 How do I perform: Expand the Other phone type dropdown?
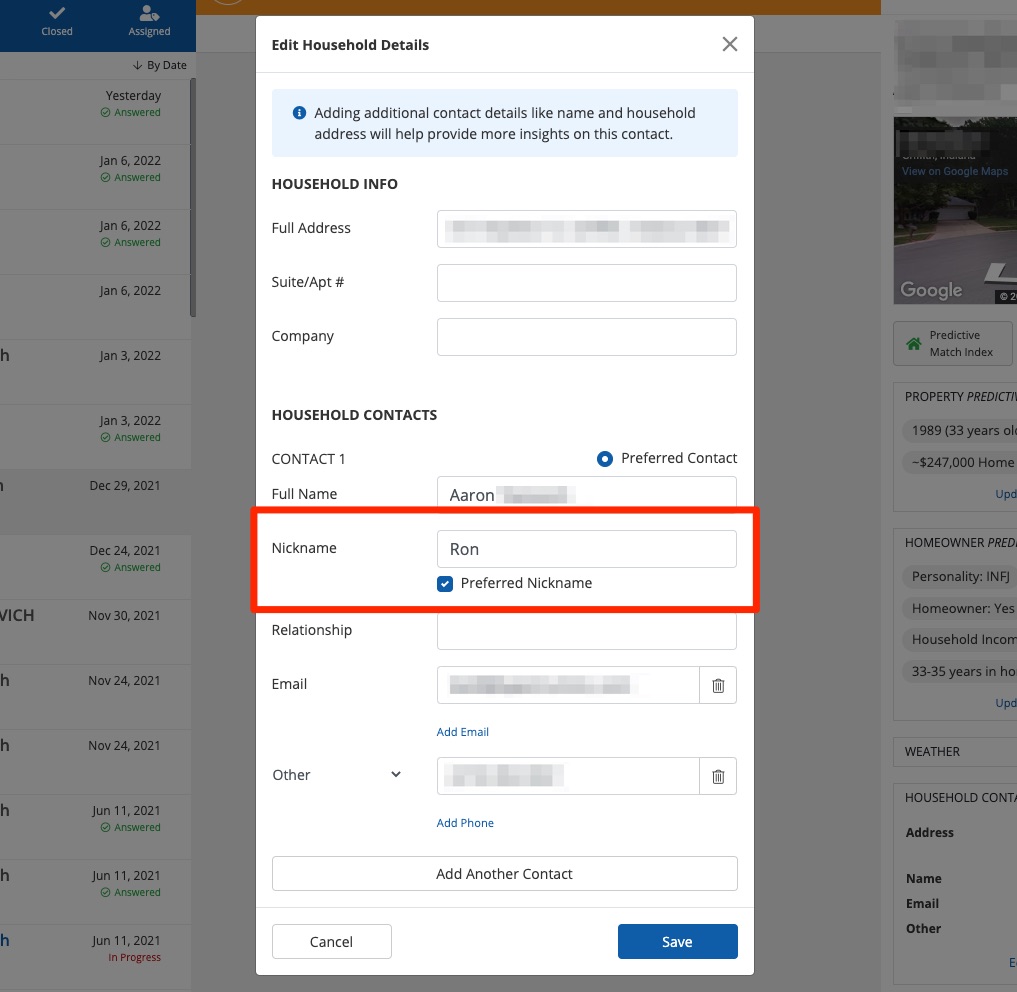(x=395, y=775)
